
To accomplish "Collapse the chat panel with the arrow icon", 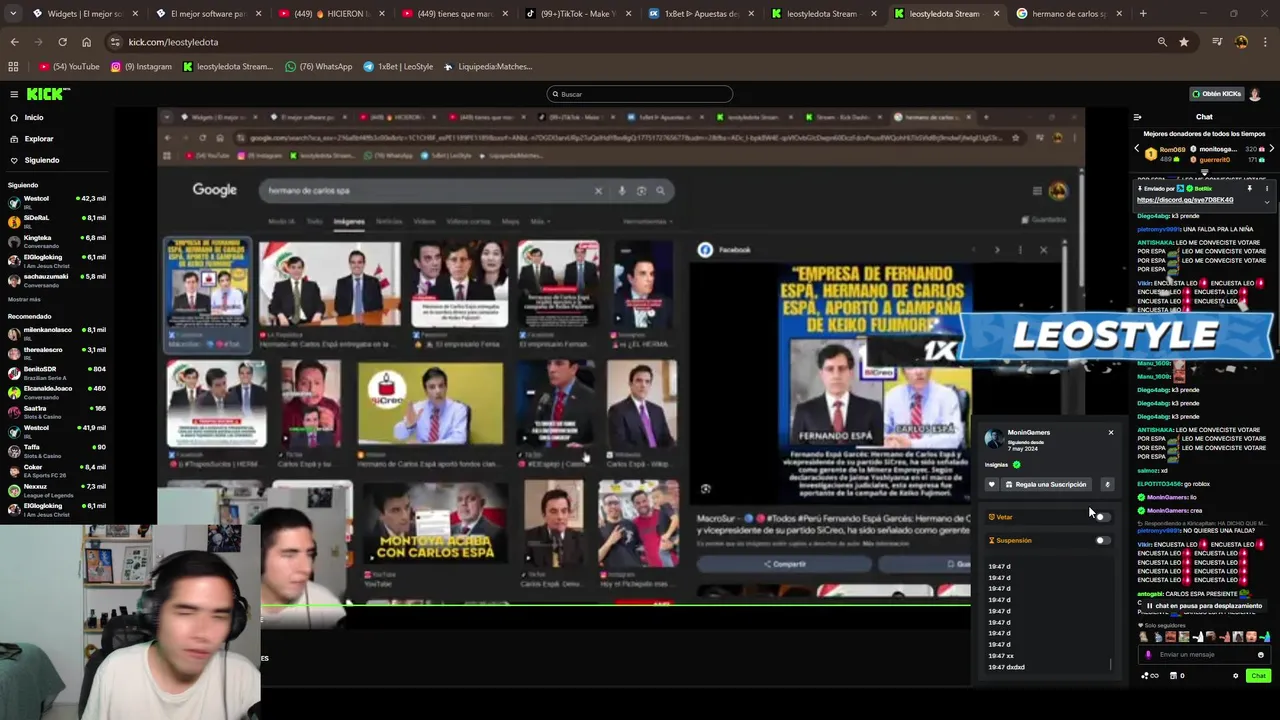I will pyautogui.click(x=1137, y=117).
